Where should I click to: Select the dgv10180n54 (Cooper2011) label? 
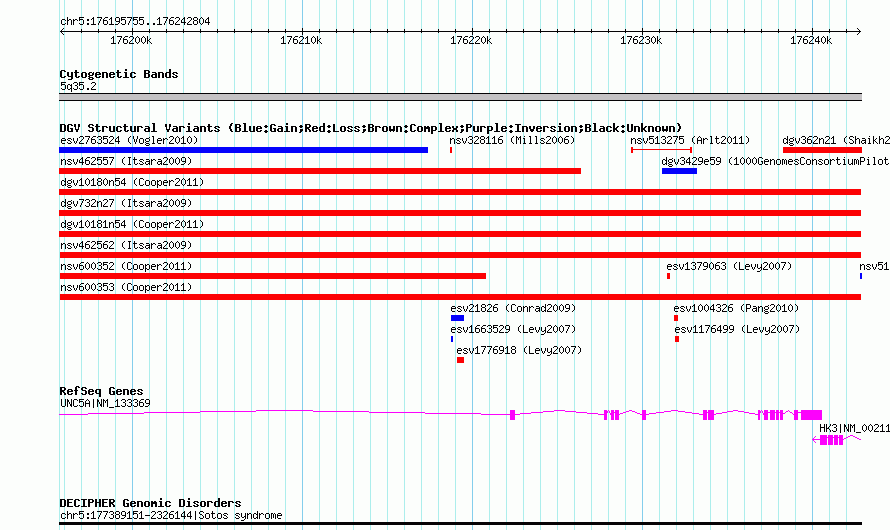click(x=132, y=182)
